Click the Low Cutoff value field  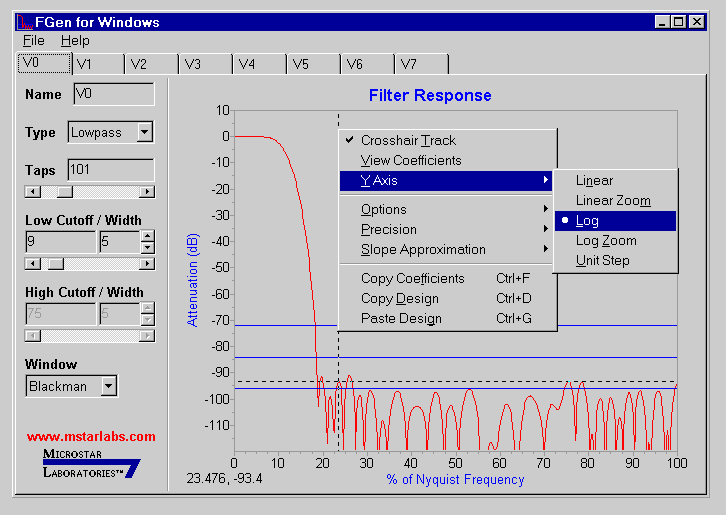click(x=61, y=242)
